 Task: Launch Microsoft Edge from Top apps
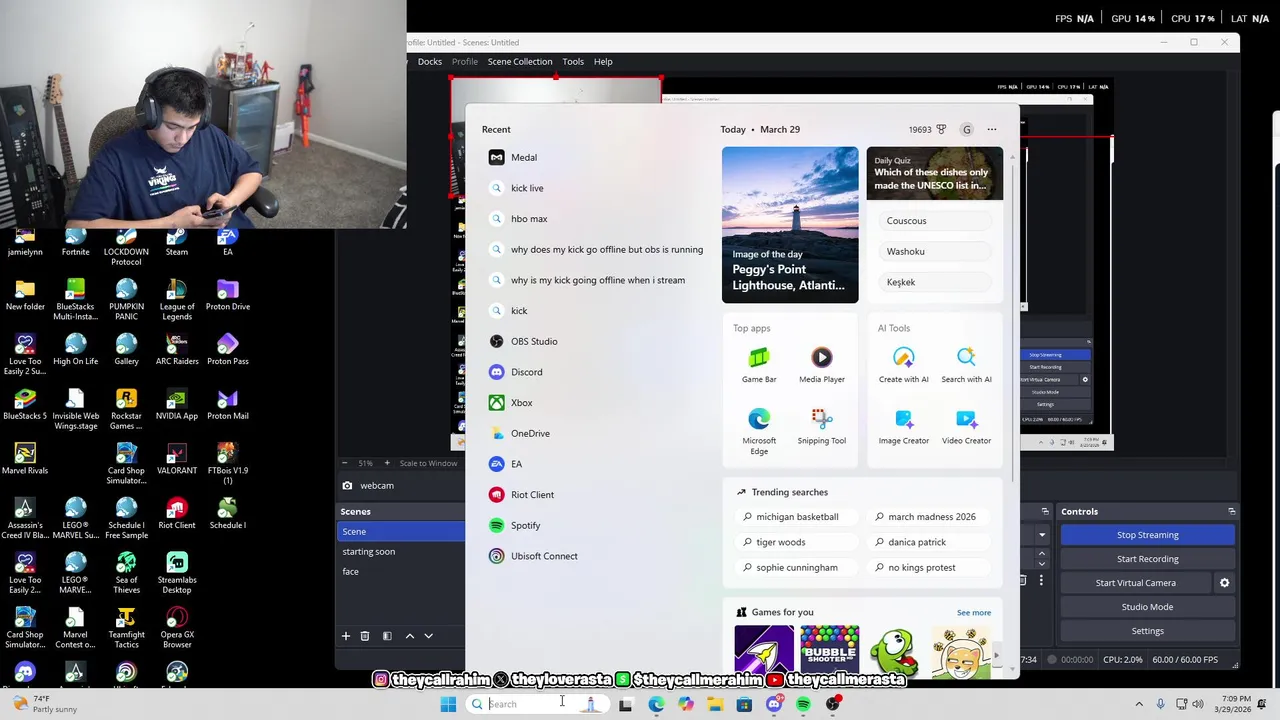[x=759, y=430]
